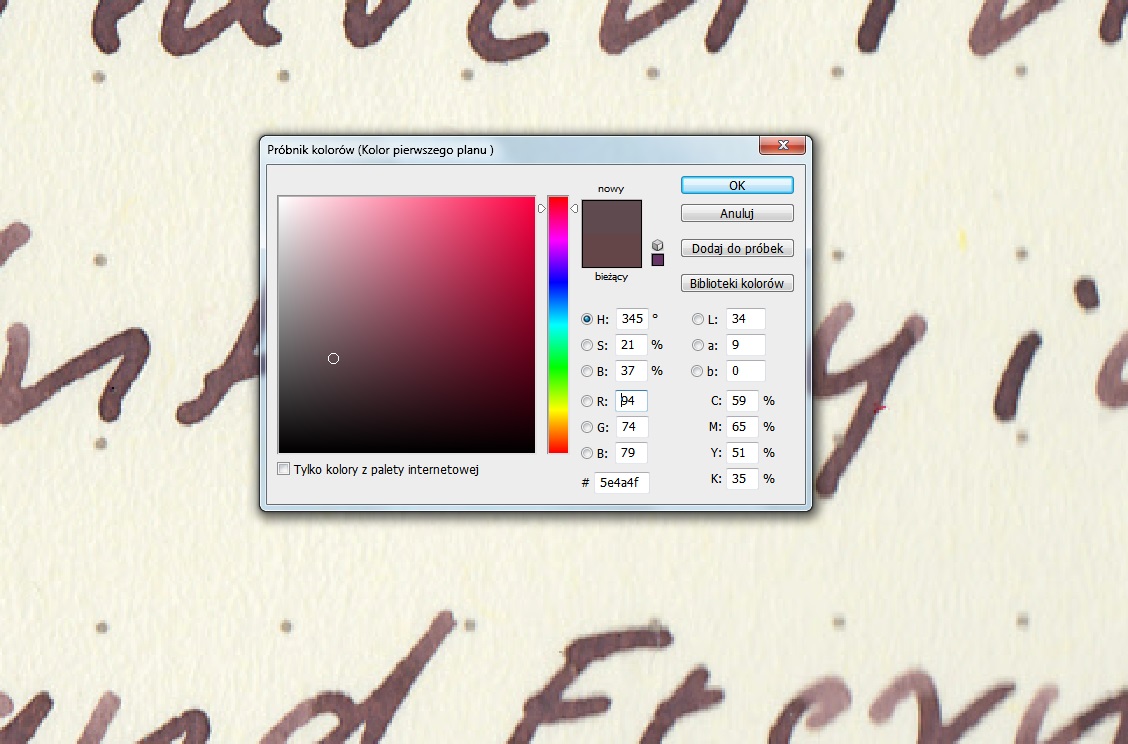Click the web-safe color warning cube icon
Image resolution: width=1128 pixels, height=744 pixels.
click(657, 245)
